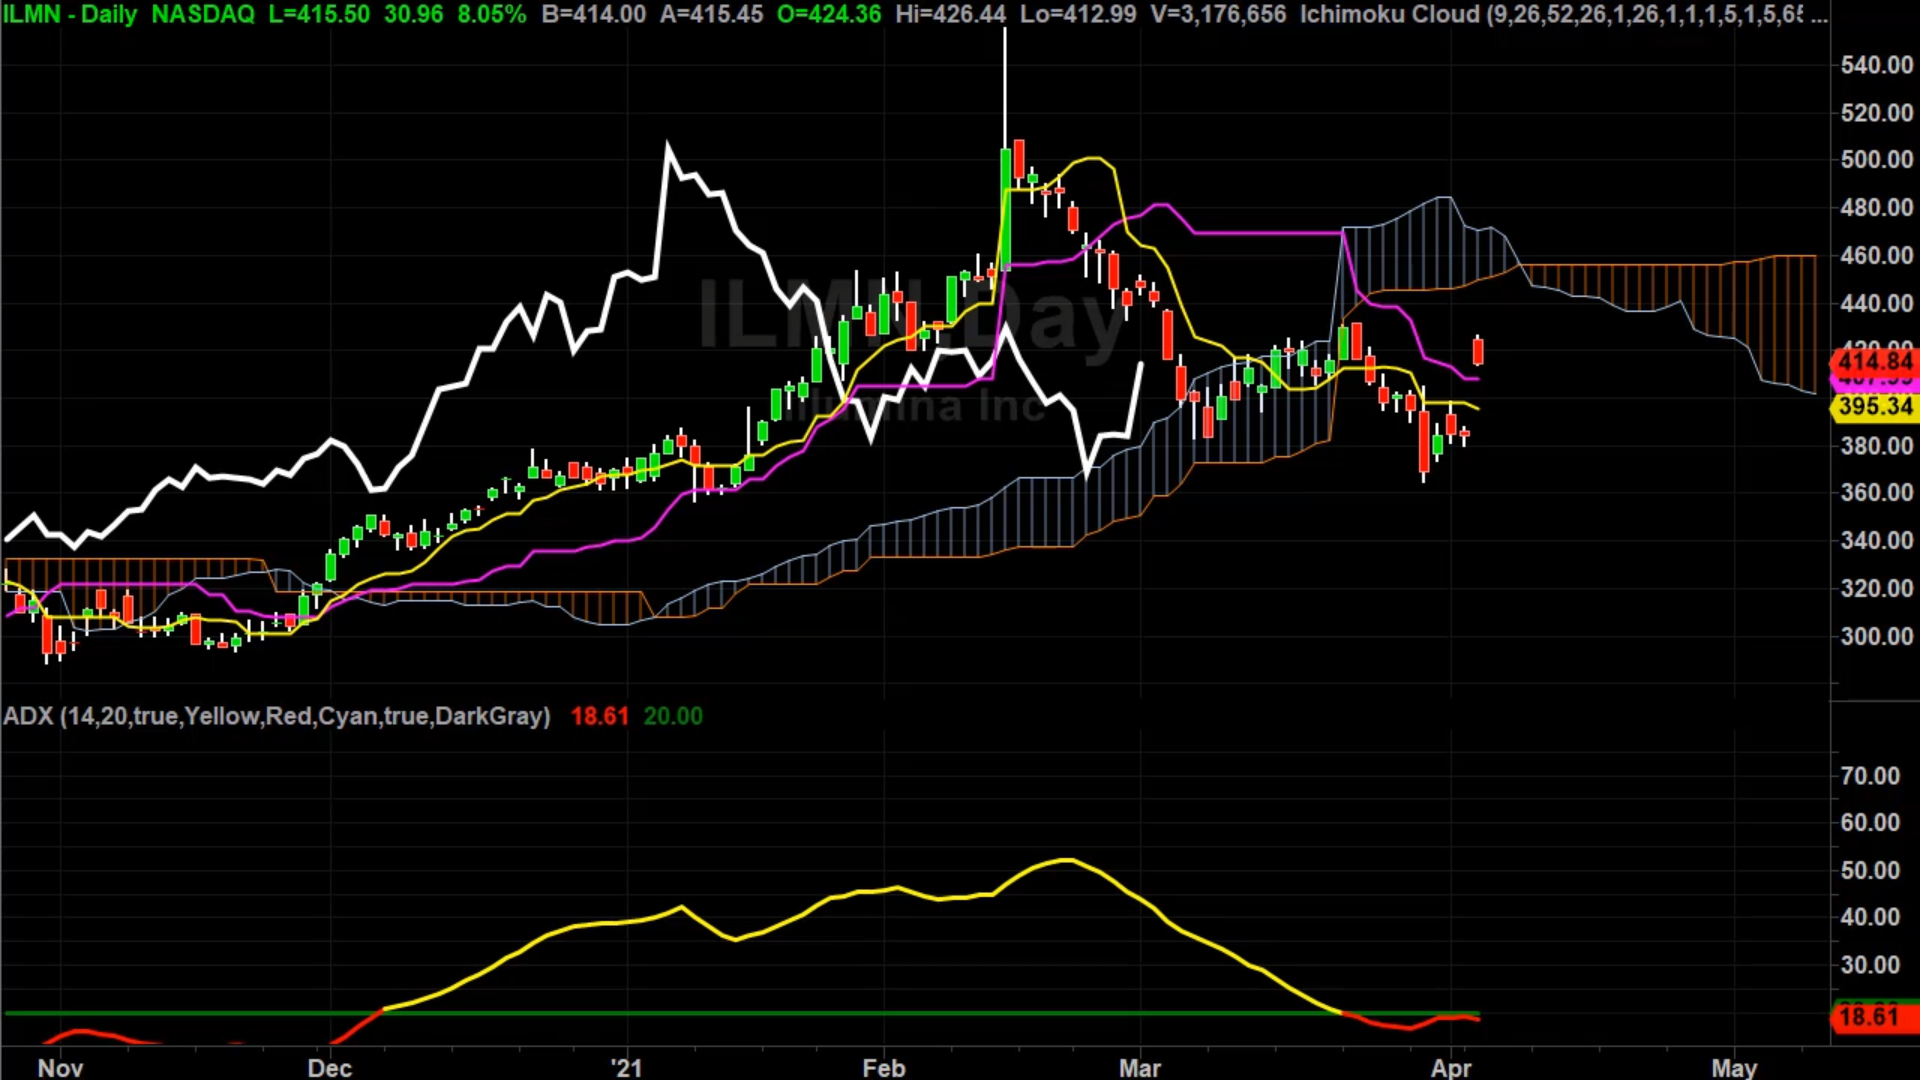Click the Feb date axis label
Viewport: 1920px width, 1080px height.
pos(884,1067)
